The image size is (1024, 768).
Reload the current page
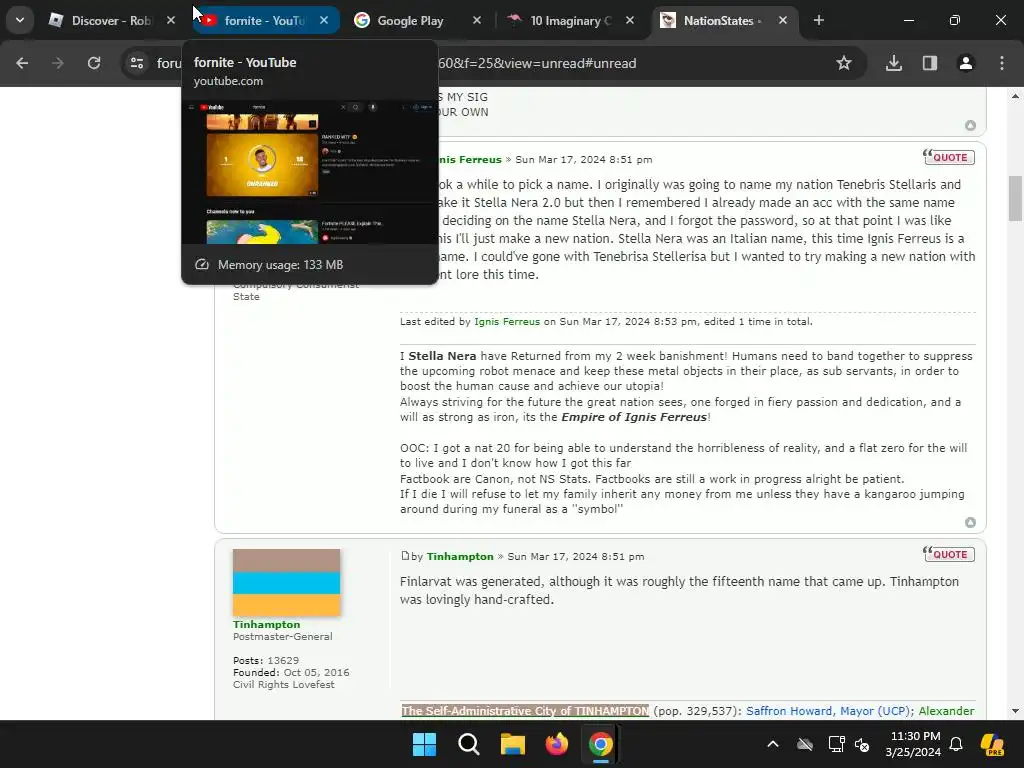pos(94,63)
